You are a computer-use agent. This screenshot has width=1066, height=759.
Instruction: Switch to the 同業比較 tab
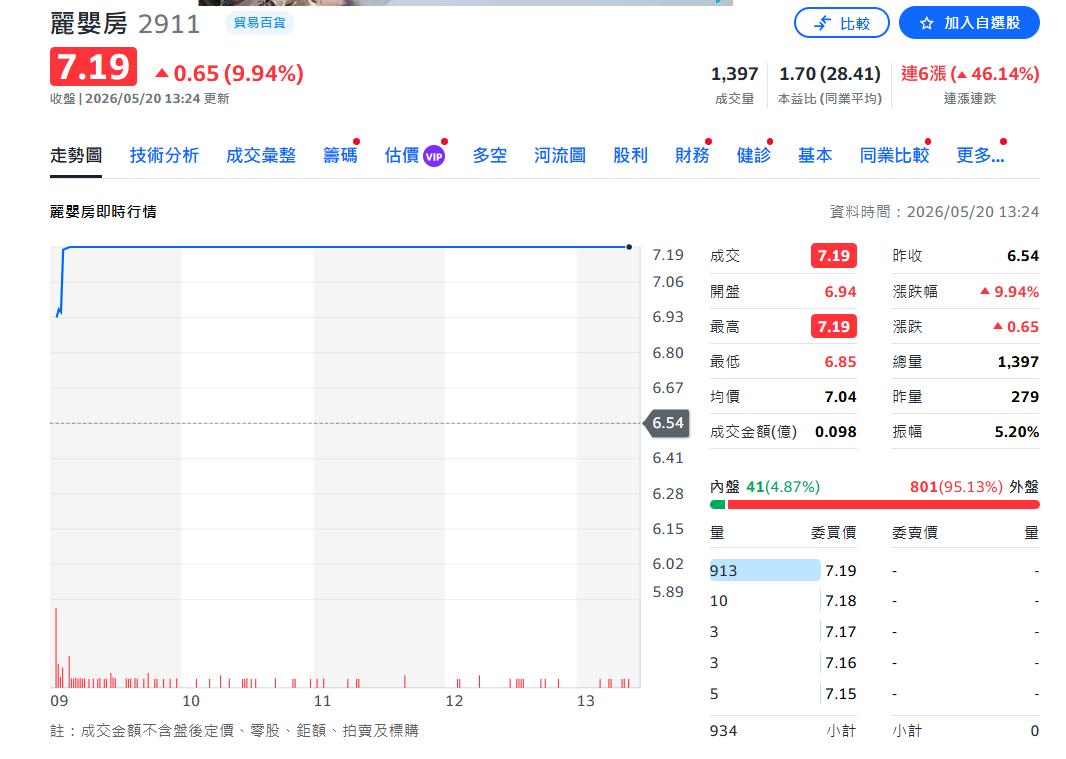tap(894, 156)
